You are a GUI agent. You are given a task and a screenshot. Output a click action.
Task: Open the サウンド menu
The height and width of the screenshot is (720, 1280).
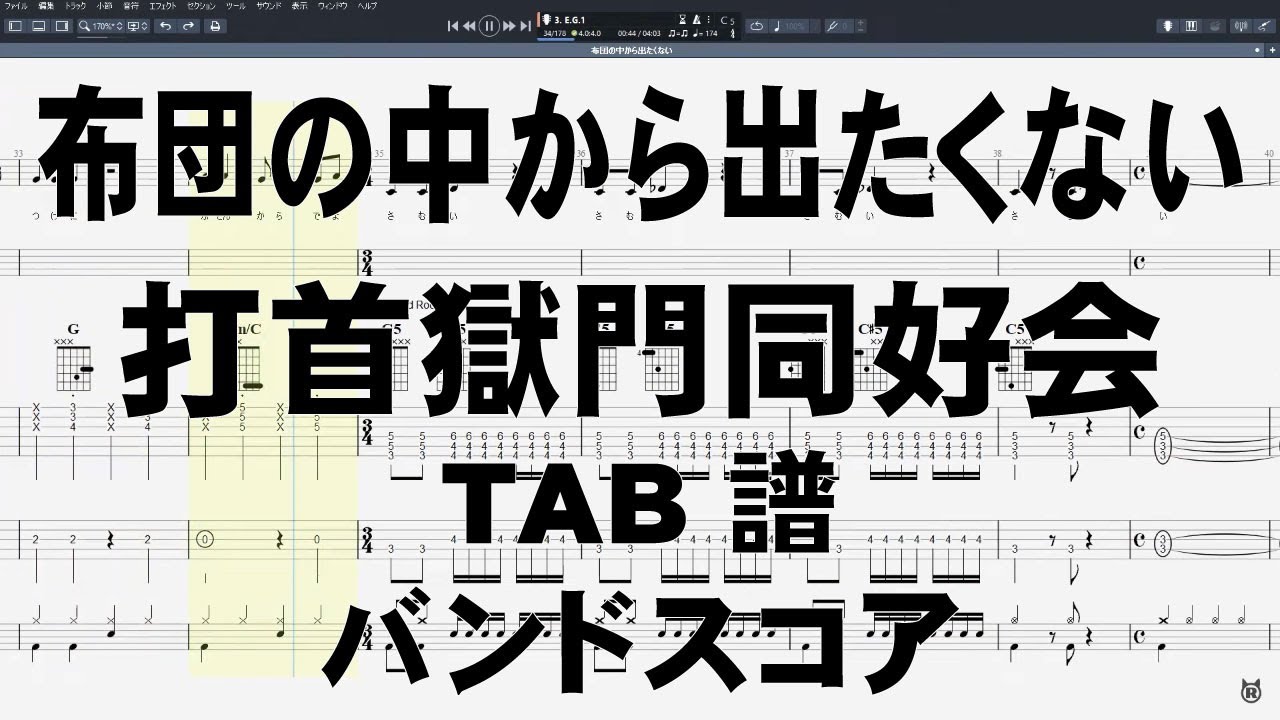tap(269, 6)
